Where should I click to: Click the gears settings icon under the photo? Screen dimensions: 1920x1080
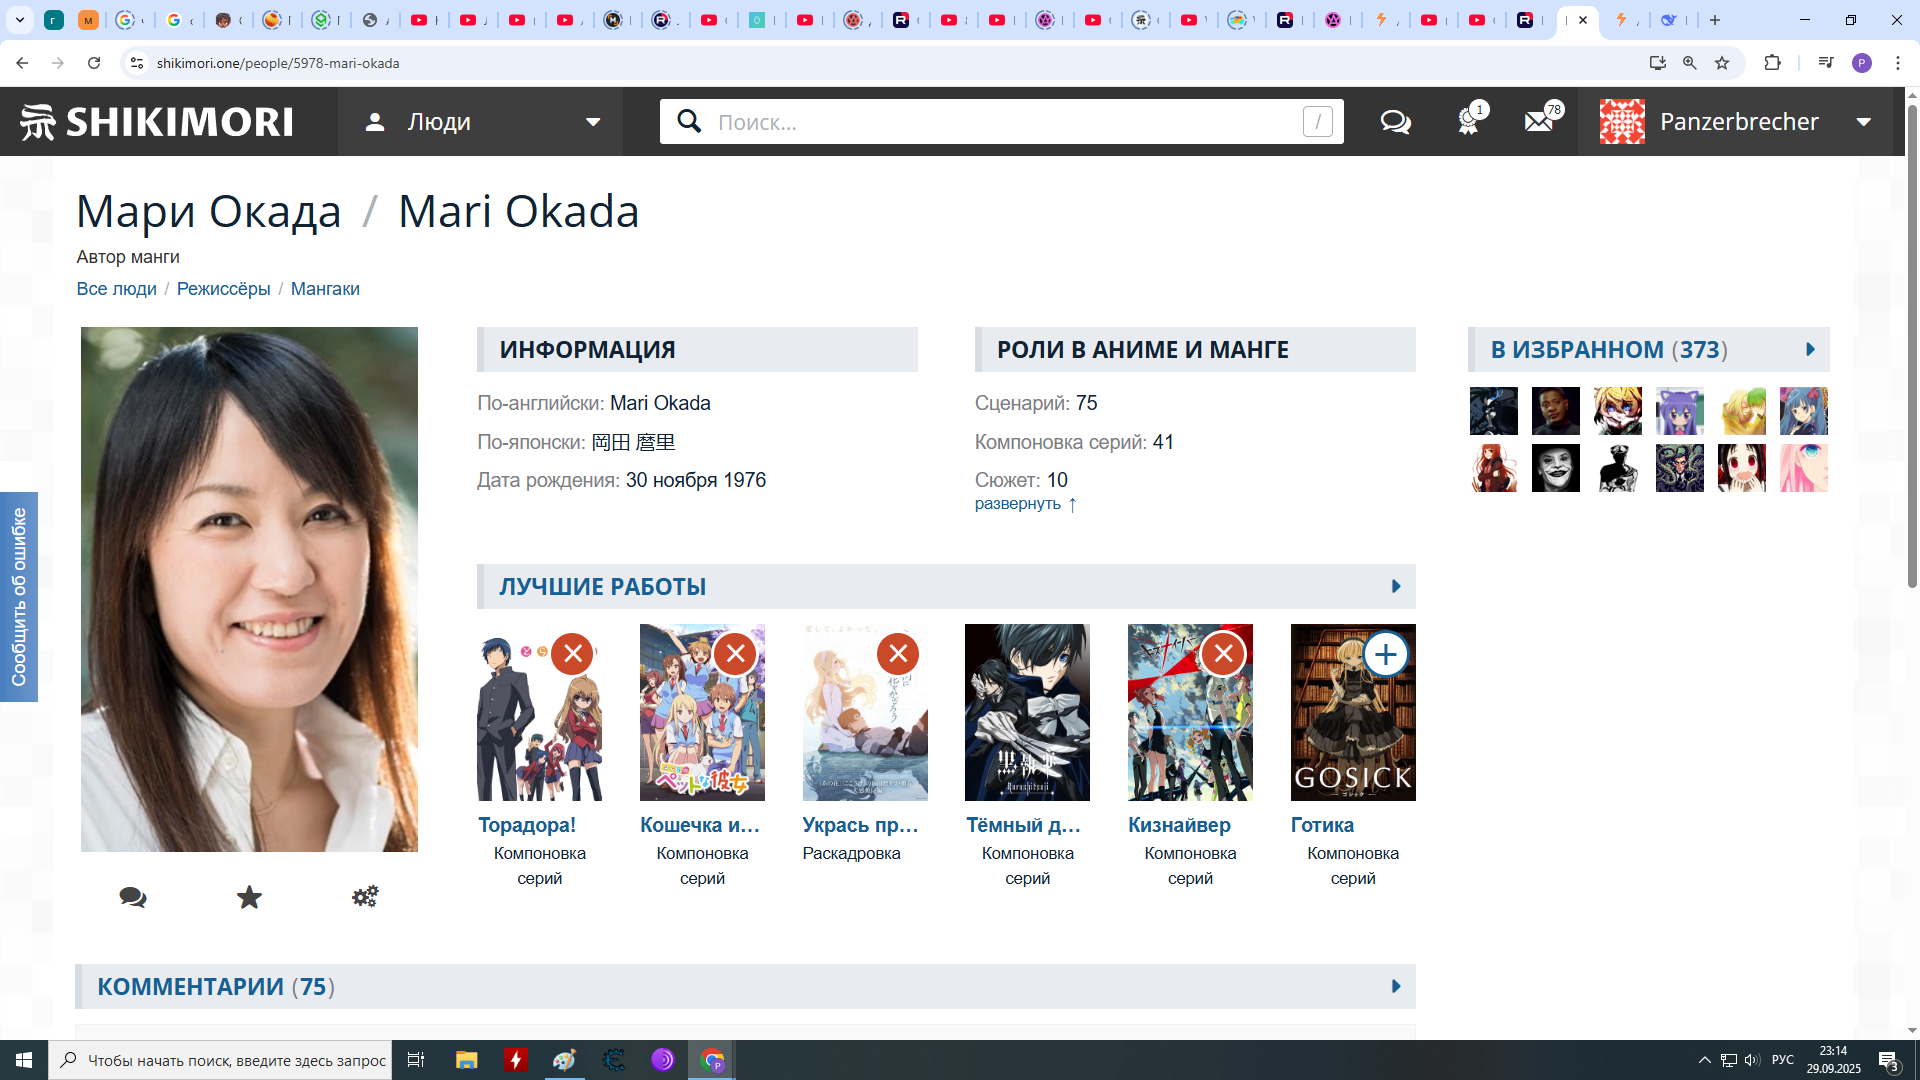pos(365,897)
